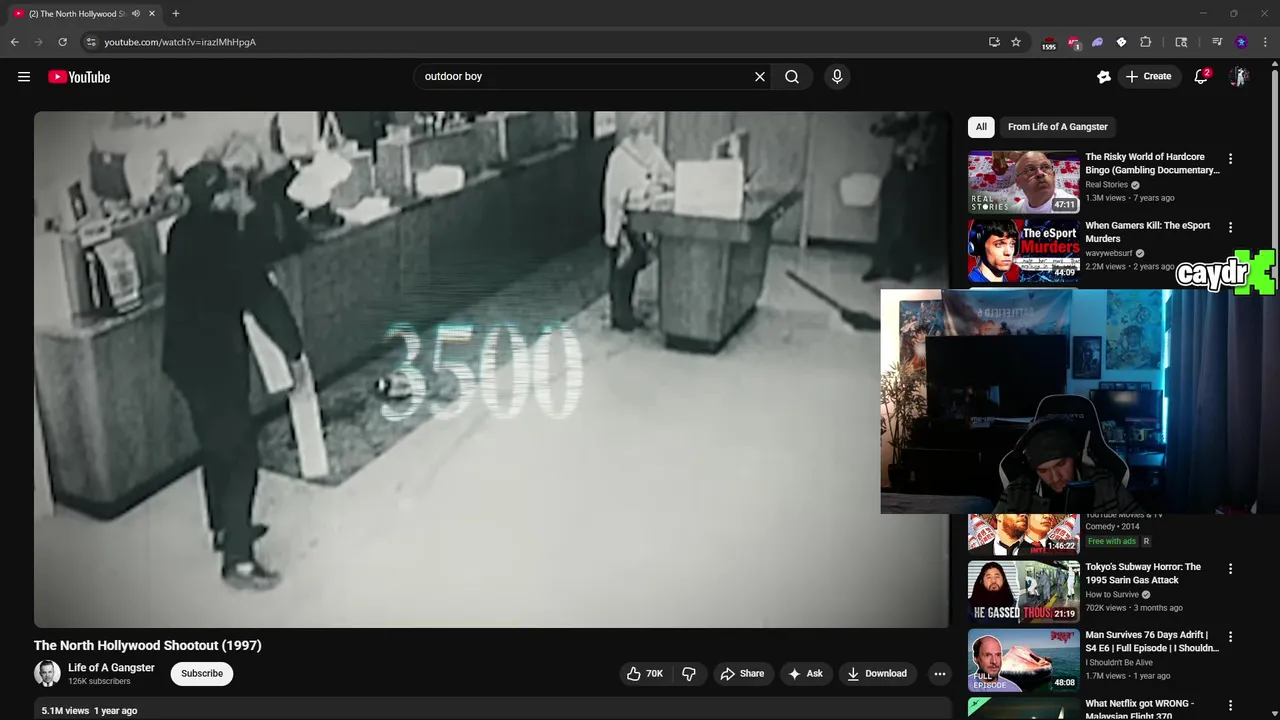Open Man Survives 76 Days Adrift title

1152,641
